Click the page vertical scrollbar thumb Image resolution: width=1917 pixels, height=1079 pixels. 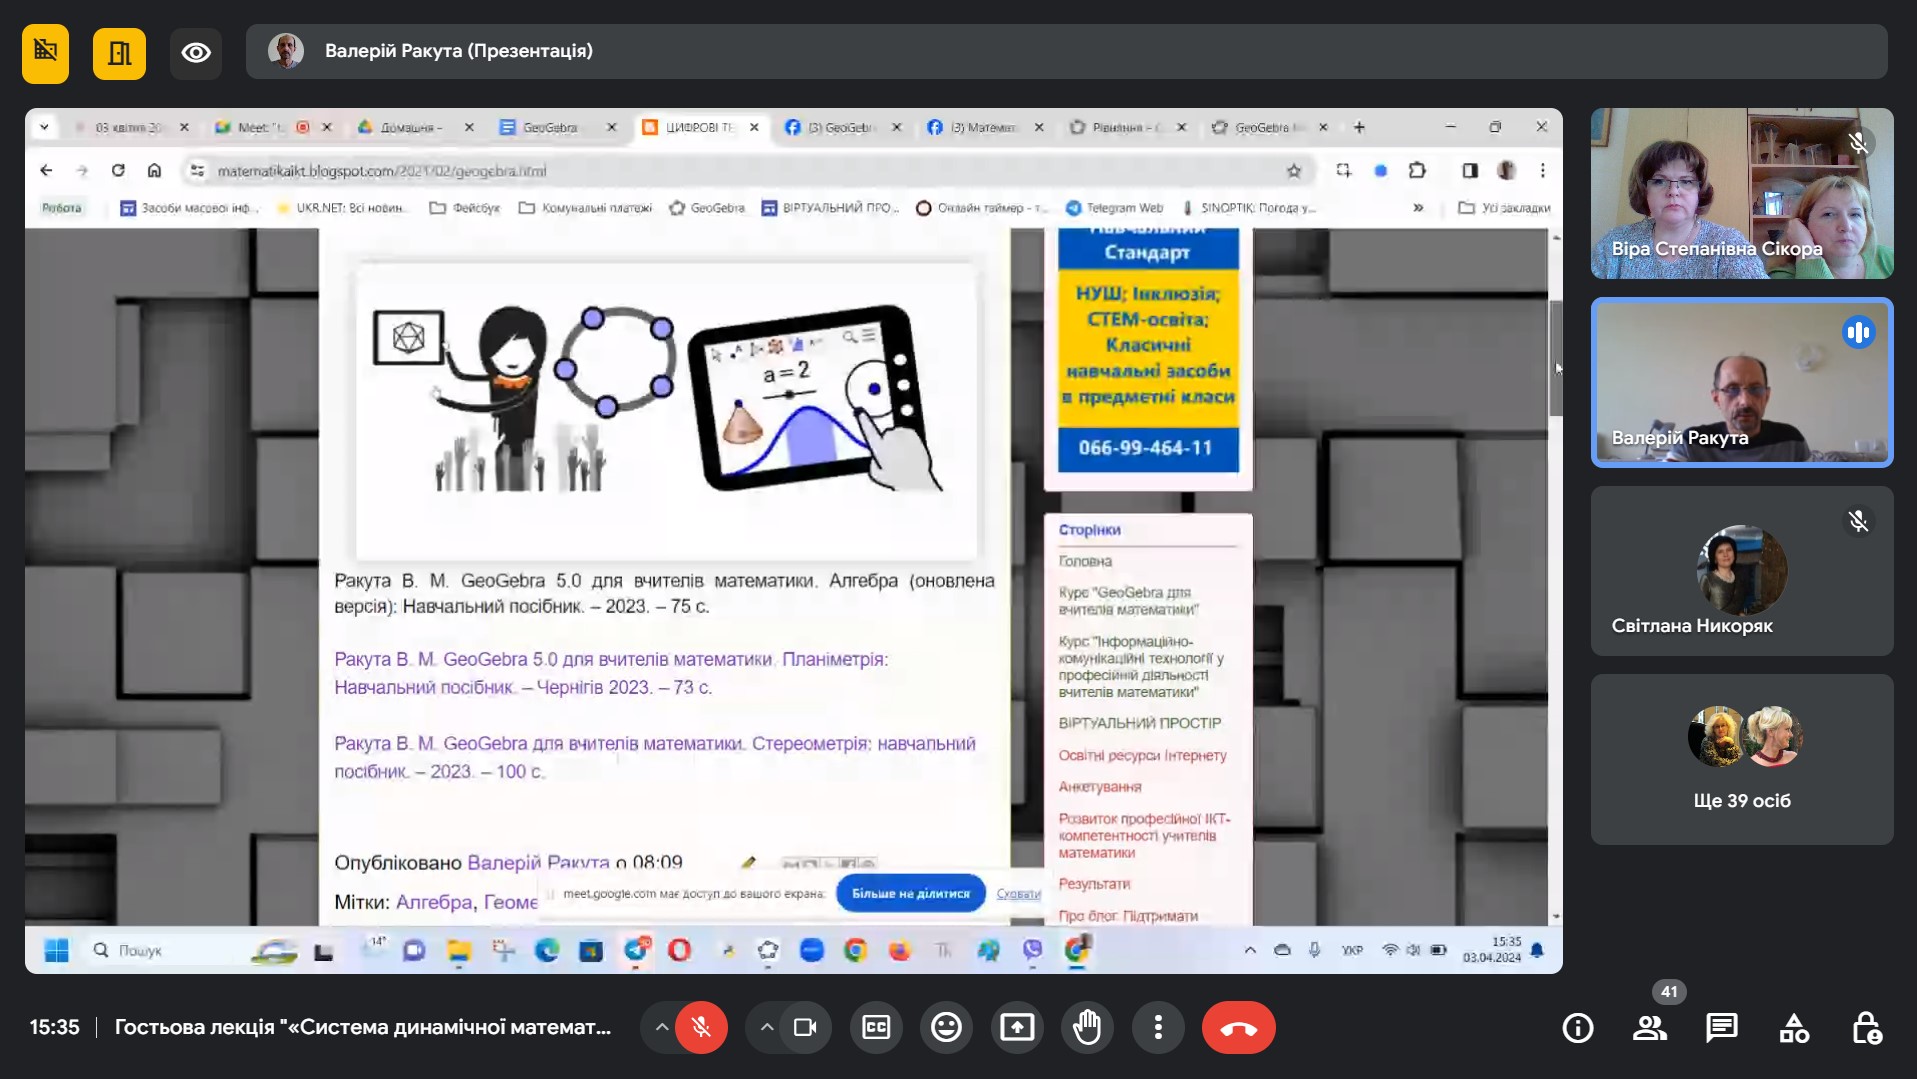coord(1555,357)
